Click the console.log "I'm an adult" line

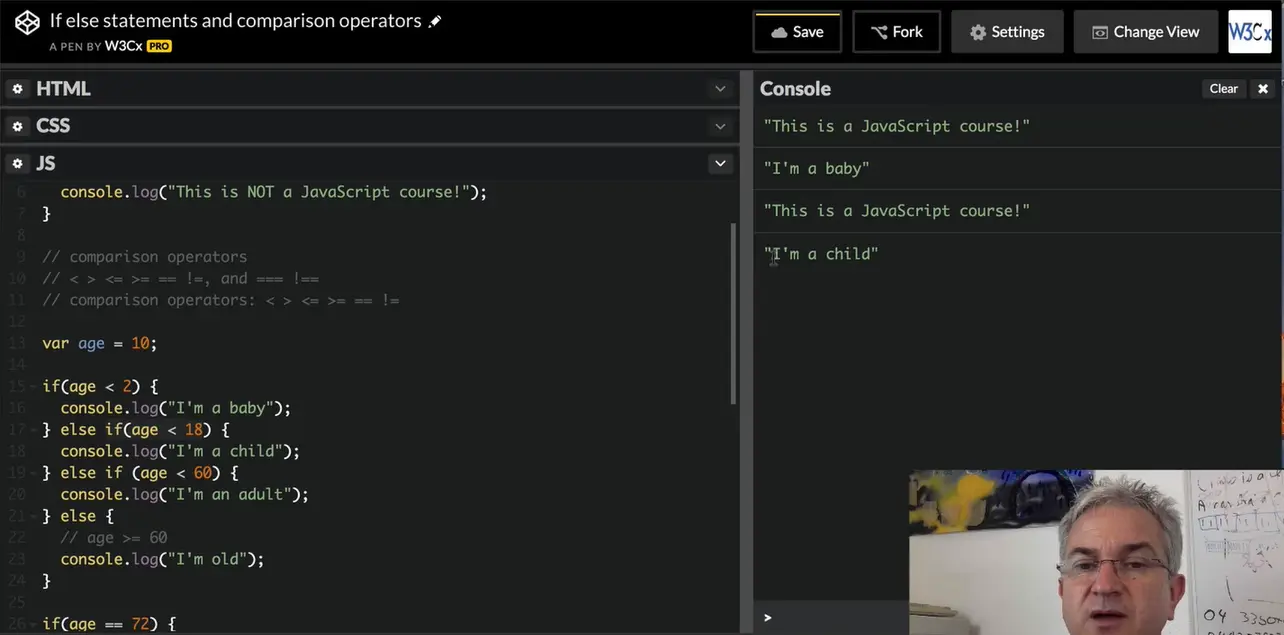pyautogui.click(x=184, y=495)
